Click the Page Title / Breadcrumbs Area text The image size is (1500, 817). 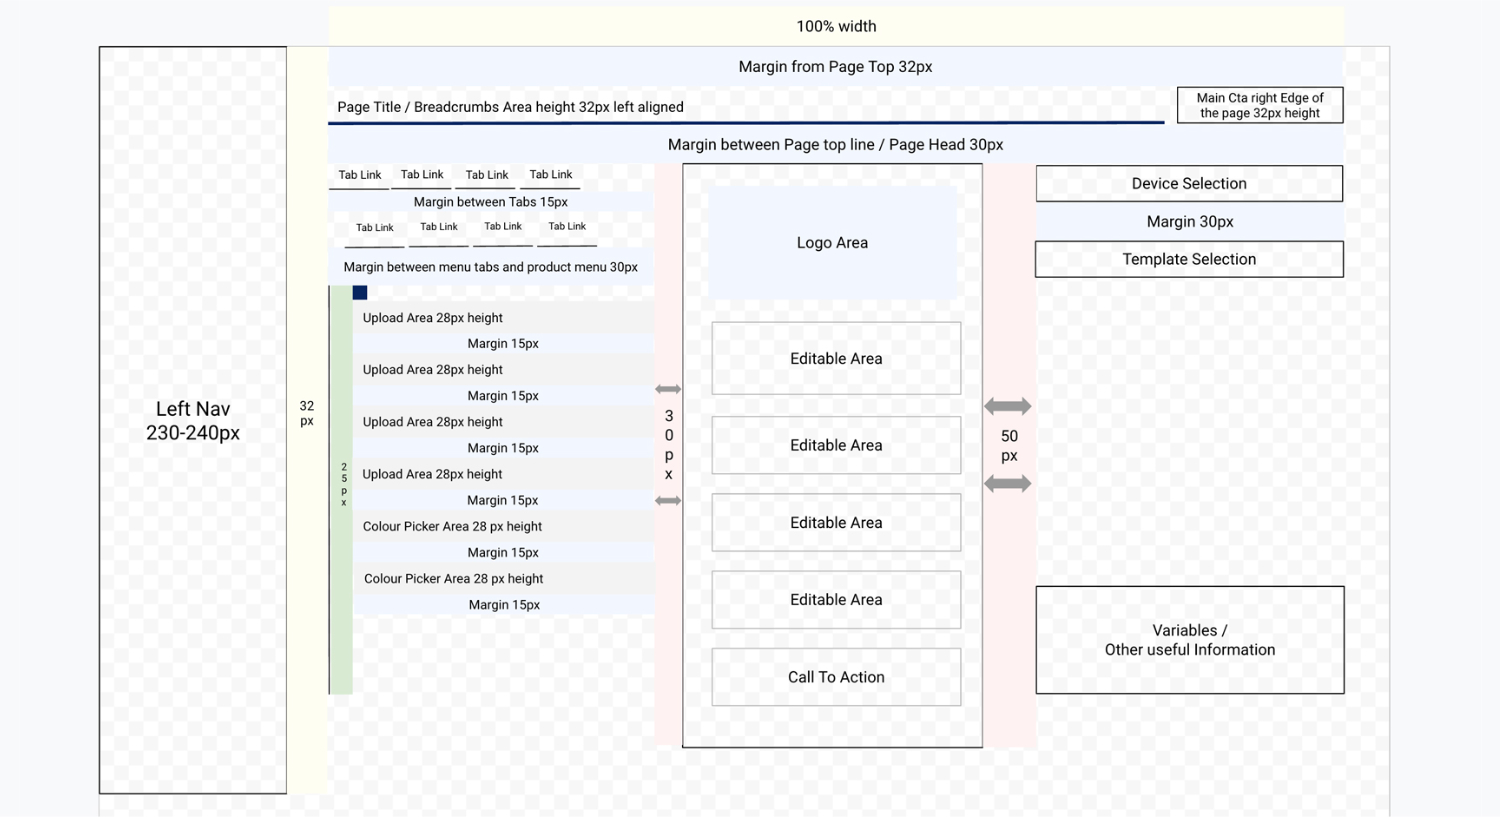click(510, 107)
